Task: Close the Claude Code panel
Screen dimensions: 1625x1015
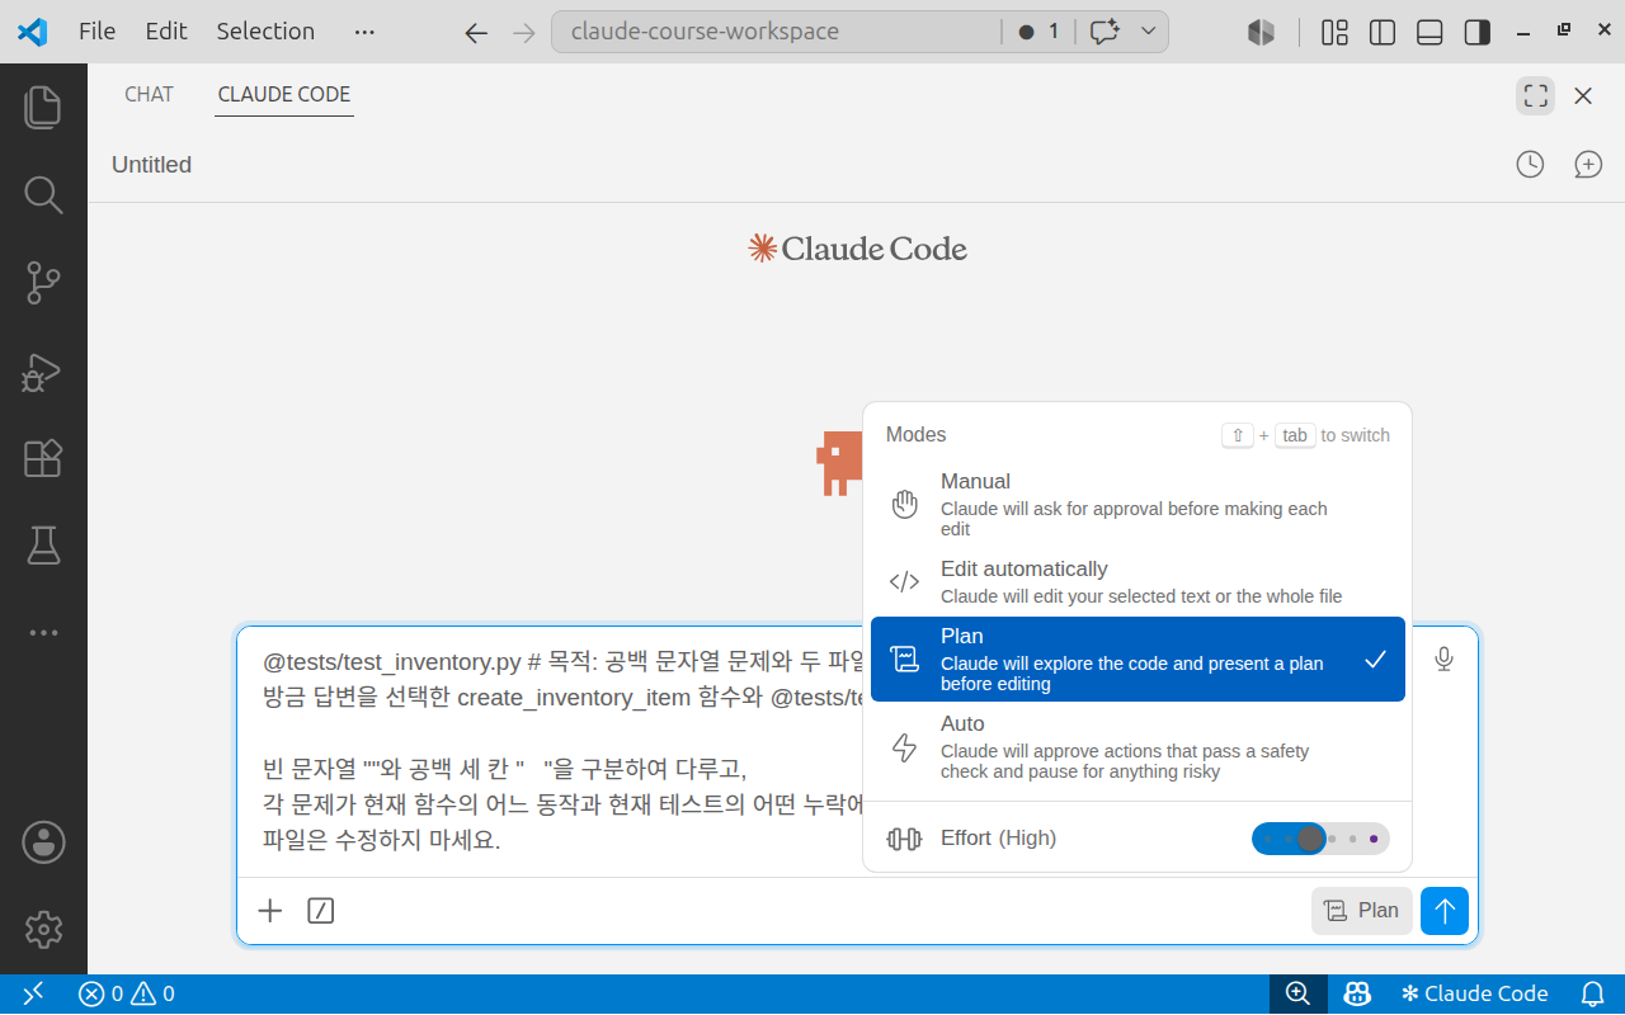Action: tap(1583, 95)
